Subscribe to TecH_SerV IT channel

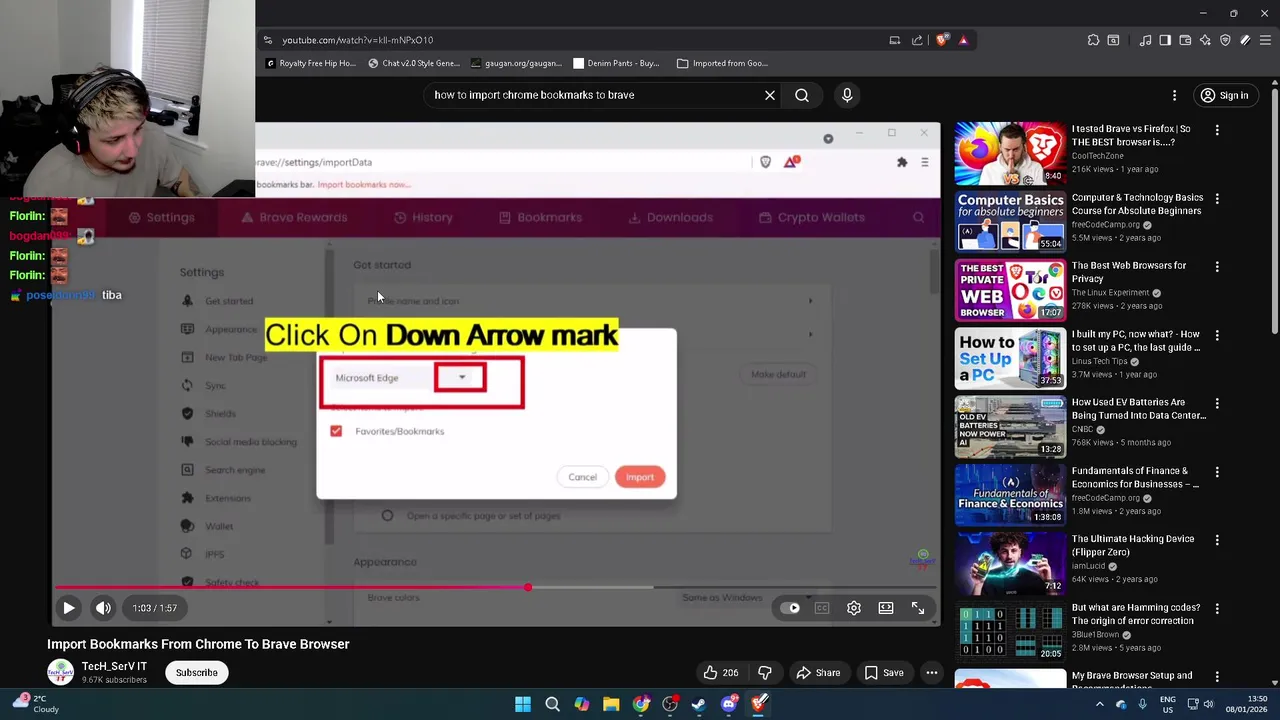point(196,673)
